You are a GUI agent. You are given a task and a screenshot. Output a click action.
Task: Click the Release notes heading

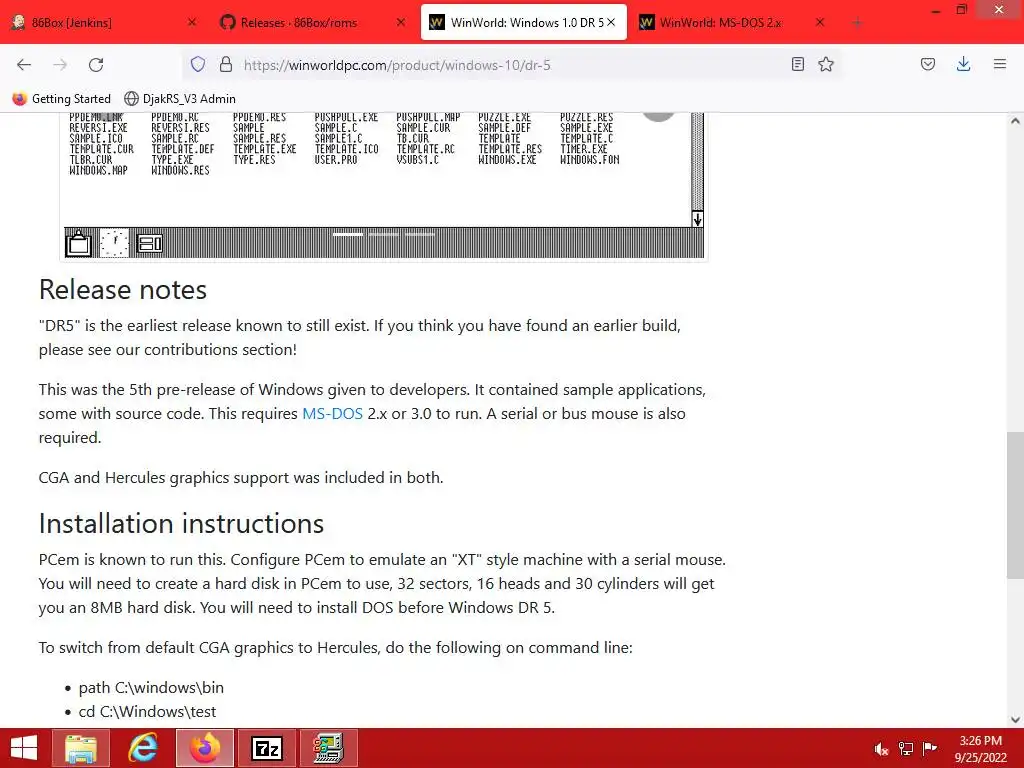pyautogui.click(x=123, y=289)
